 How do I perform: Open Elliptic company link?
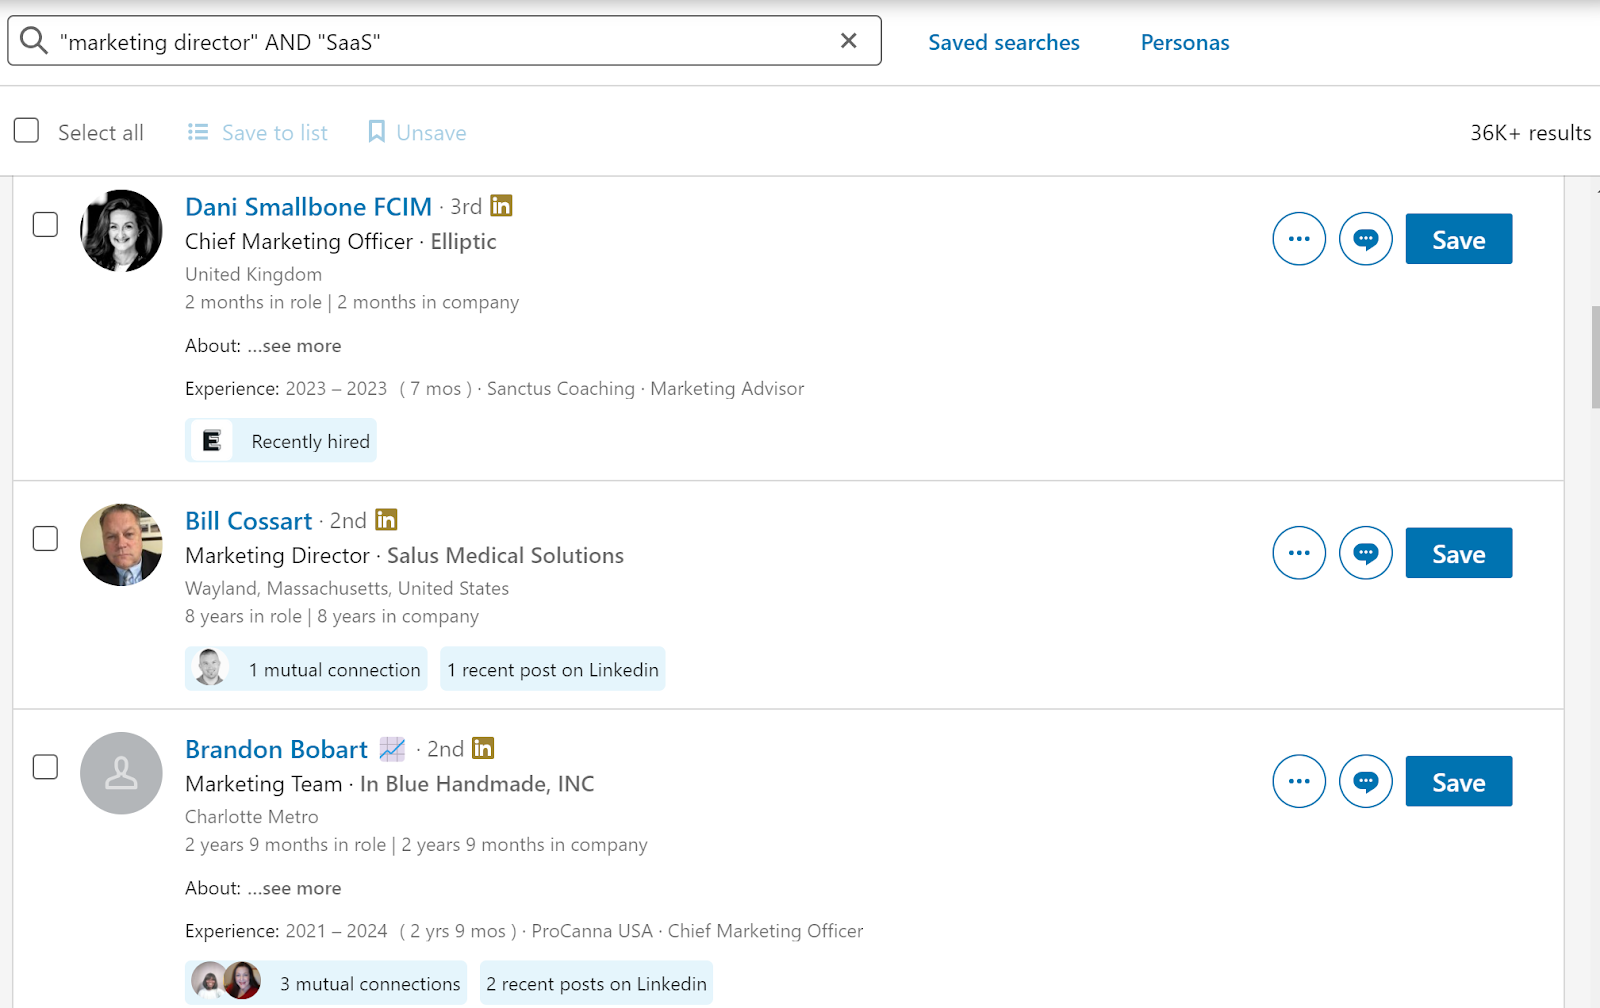click(x=463, y=242)
